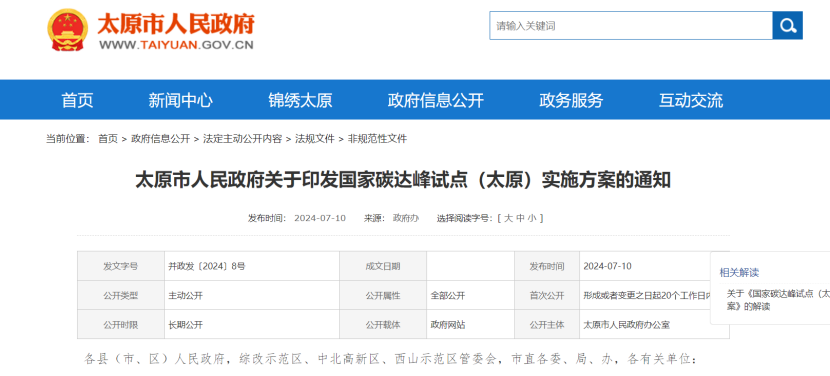Set reading font size to 大
Viewport: 830px width, 376px height.
coord(509,218)
